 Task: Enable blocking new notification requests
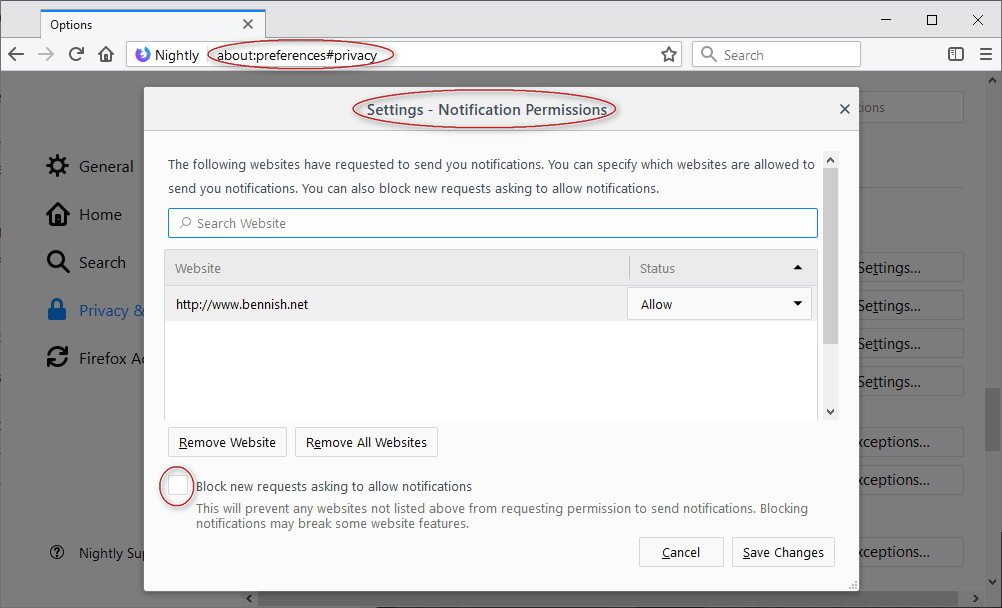click(177, 486)
